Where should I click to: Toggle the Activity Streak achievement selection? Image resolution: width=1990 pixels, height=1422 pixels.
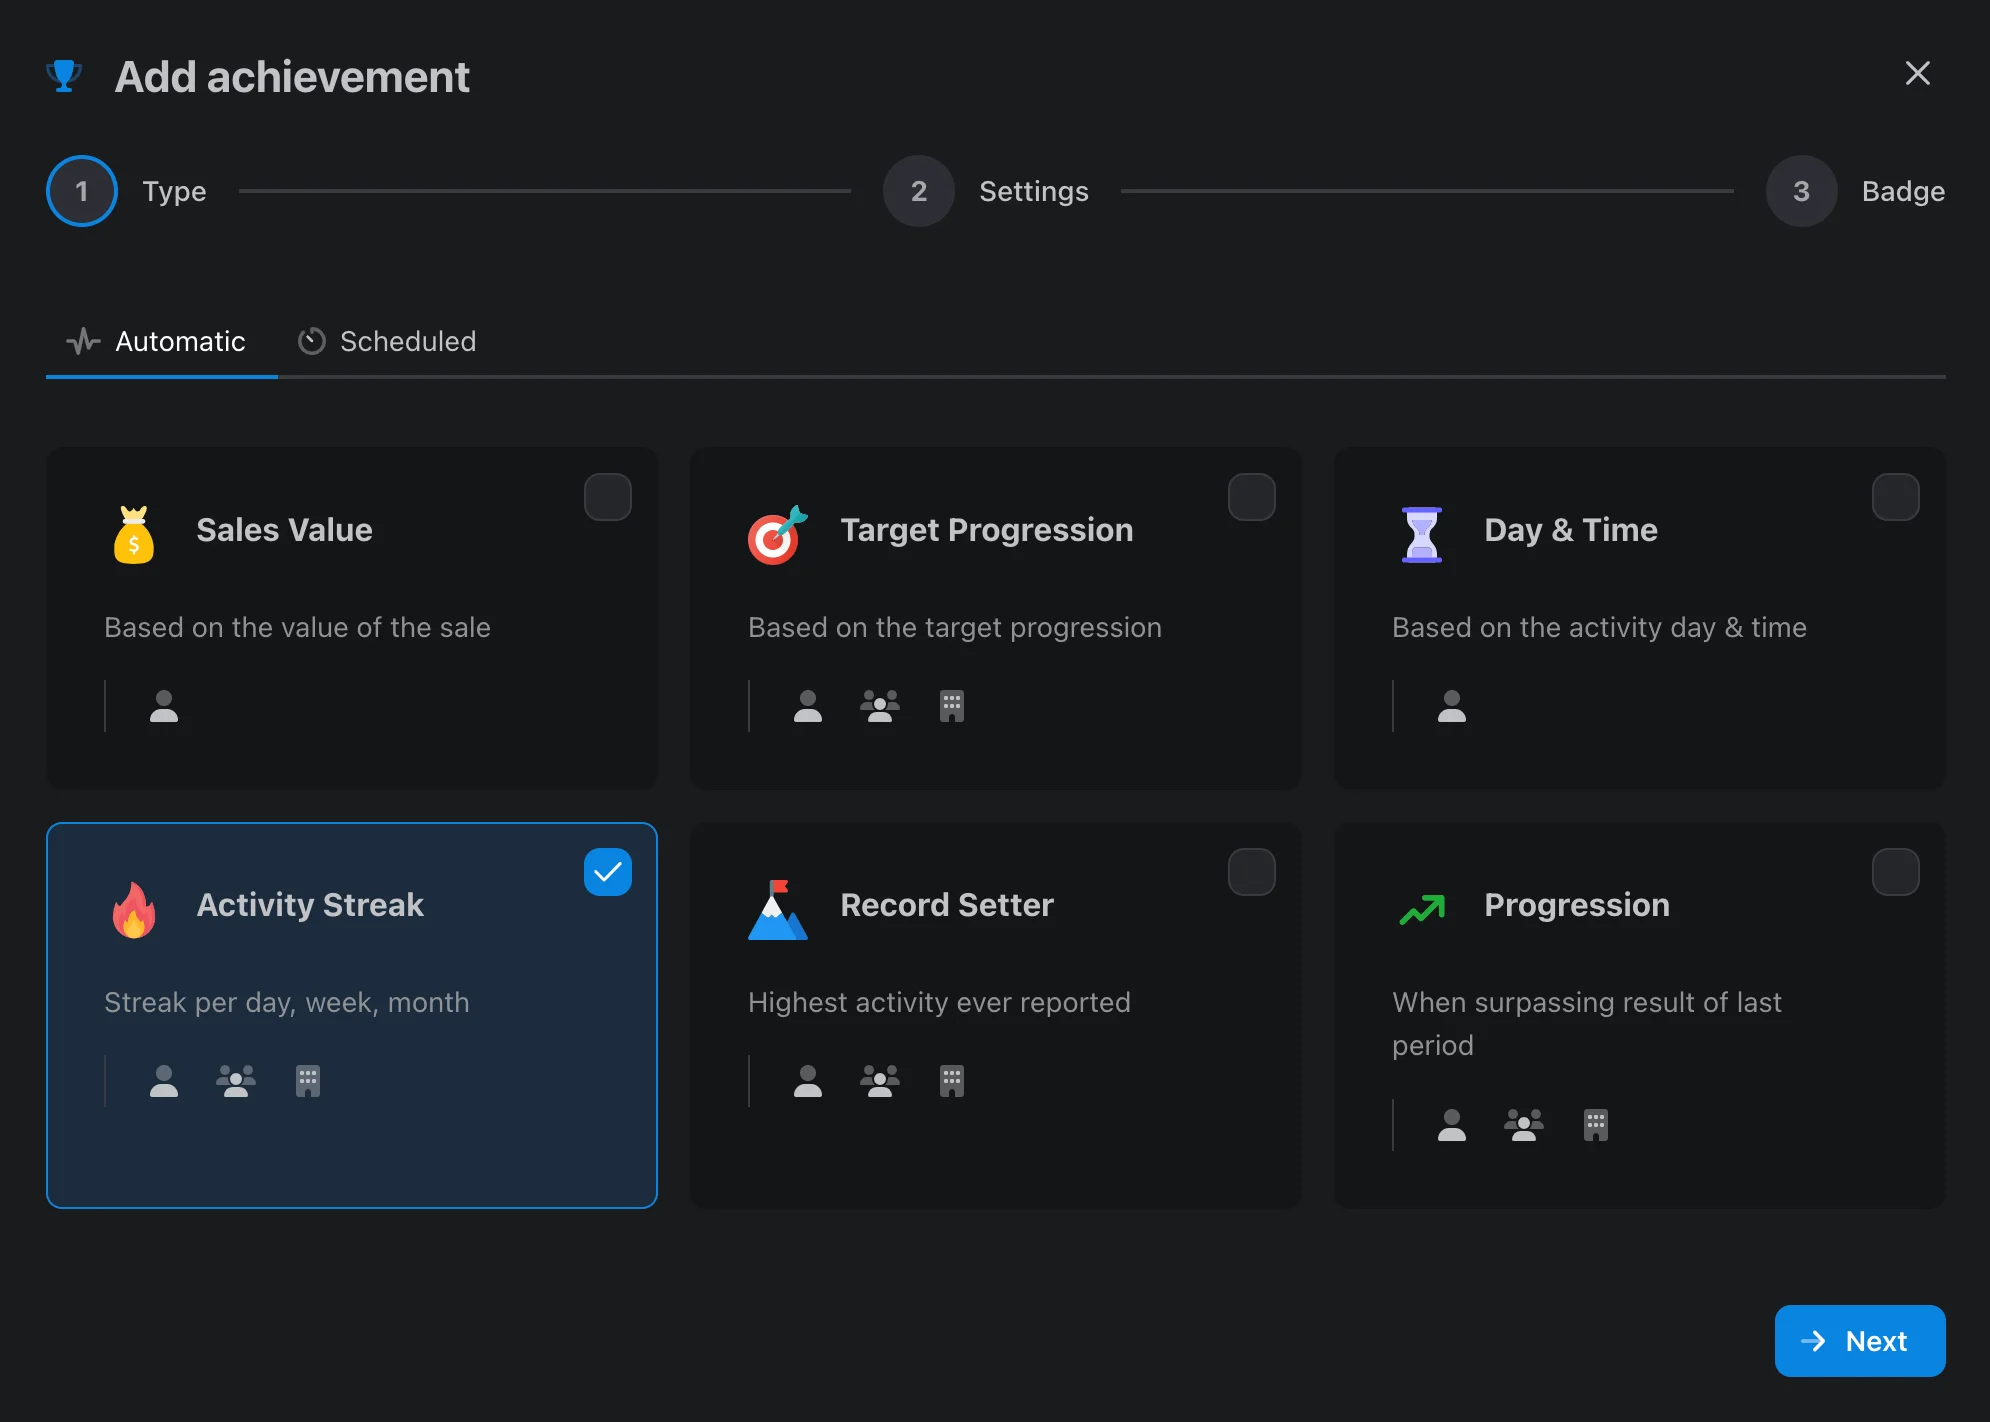(606, 870)
